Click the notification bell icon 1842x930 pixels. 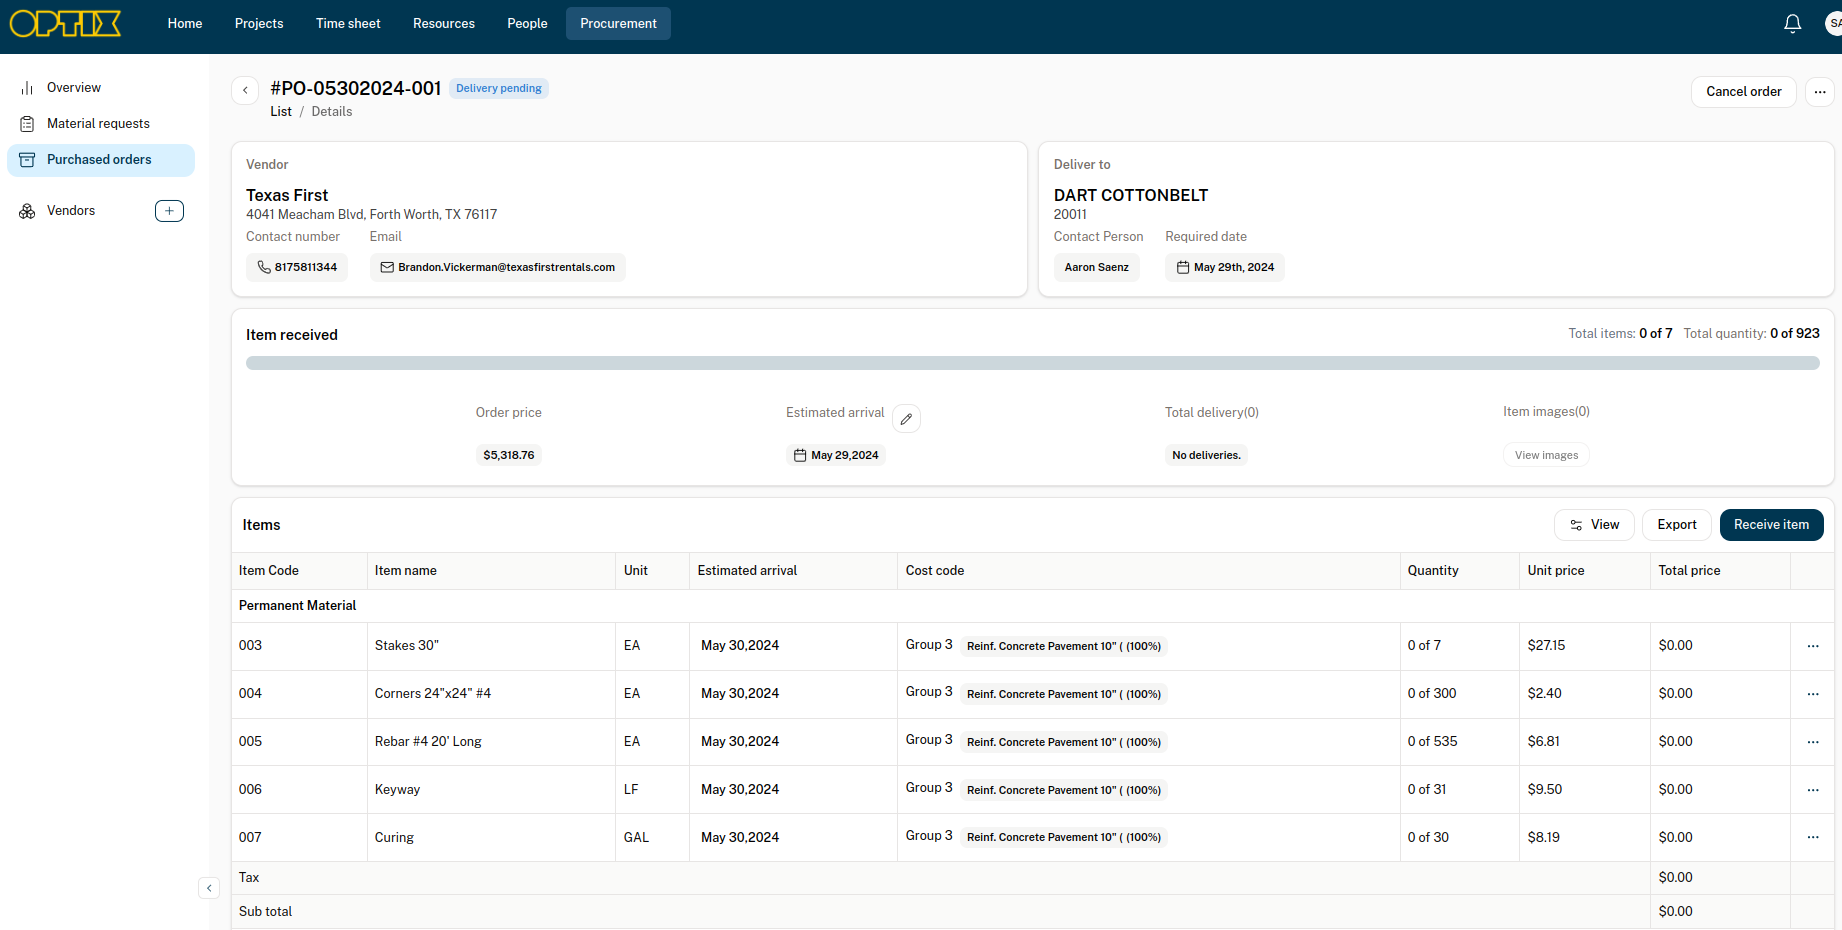click(1792, 23)
